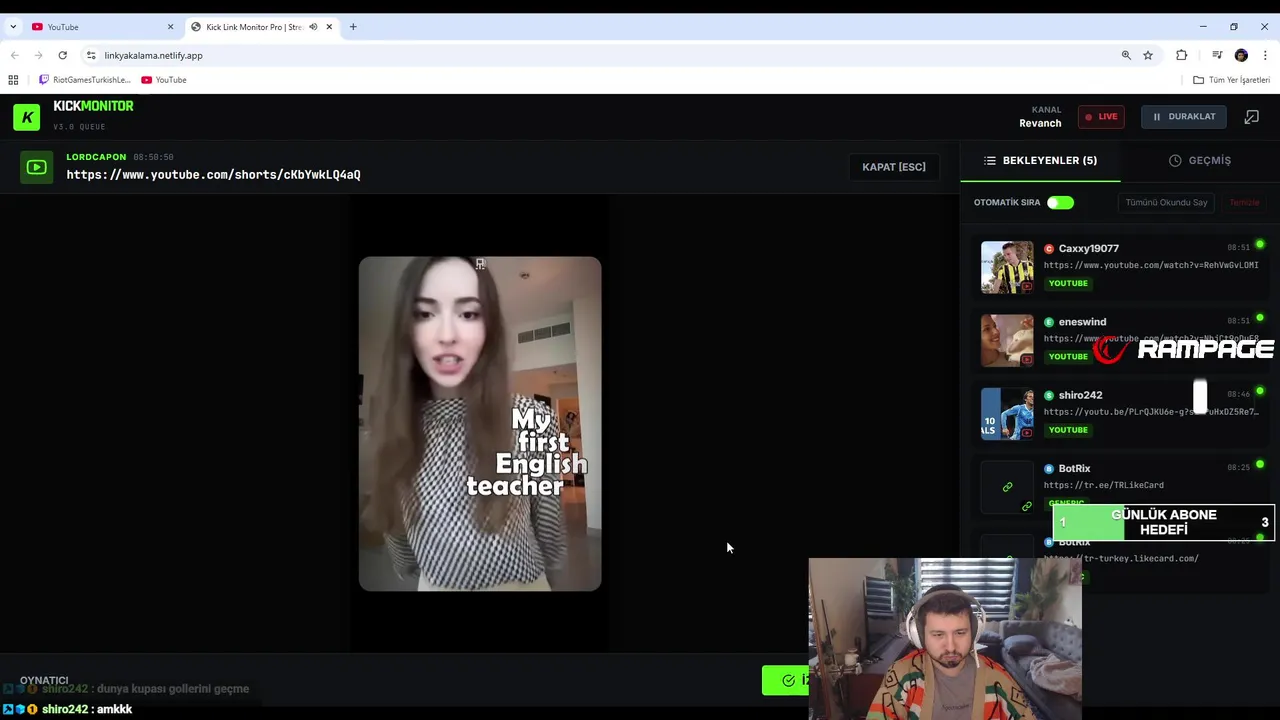Click the BotRix name above tr.ee link
Image resolution: width=1280 pixels, height=720 pixels.
point(1074,468)
